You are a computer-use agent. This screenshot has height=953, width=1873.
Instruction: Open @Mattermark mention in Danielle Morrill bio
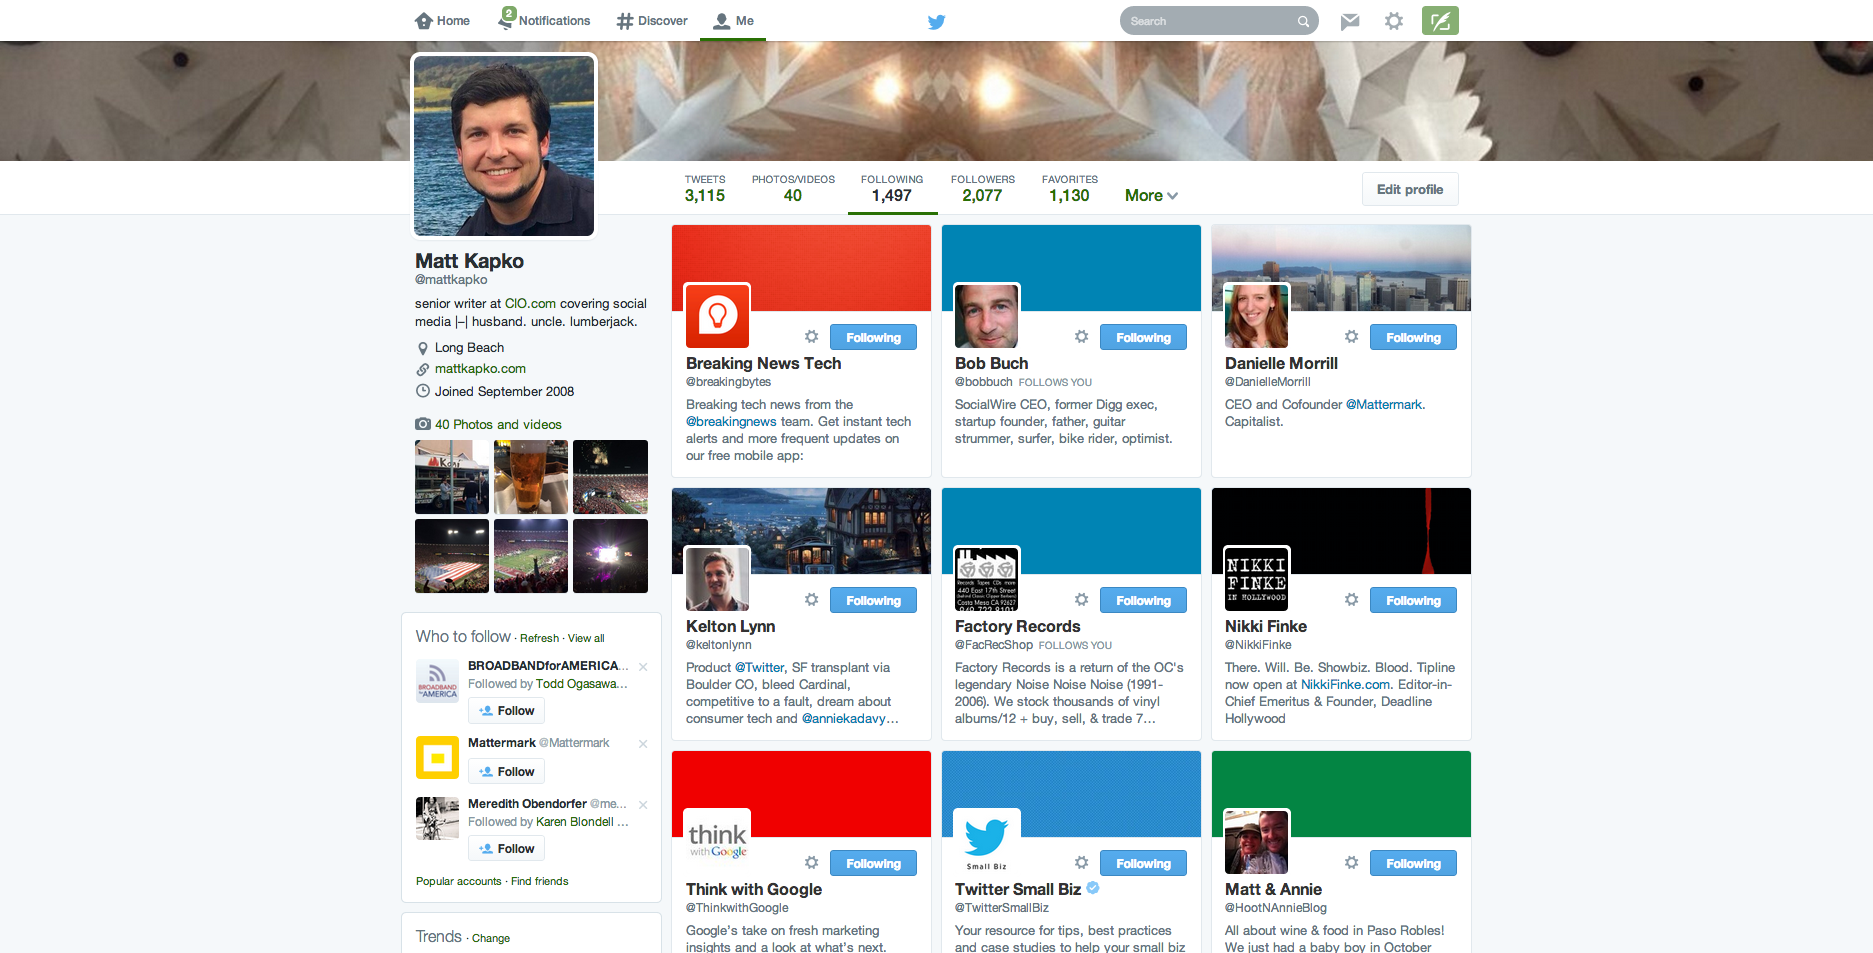pyautogui.click(x=1384, y=405)
